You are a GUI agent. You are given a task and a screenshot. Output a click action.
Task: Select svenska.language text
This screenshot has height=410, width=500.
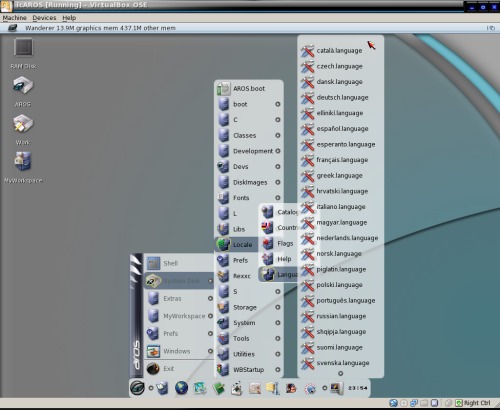(343, 363)
